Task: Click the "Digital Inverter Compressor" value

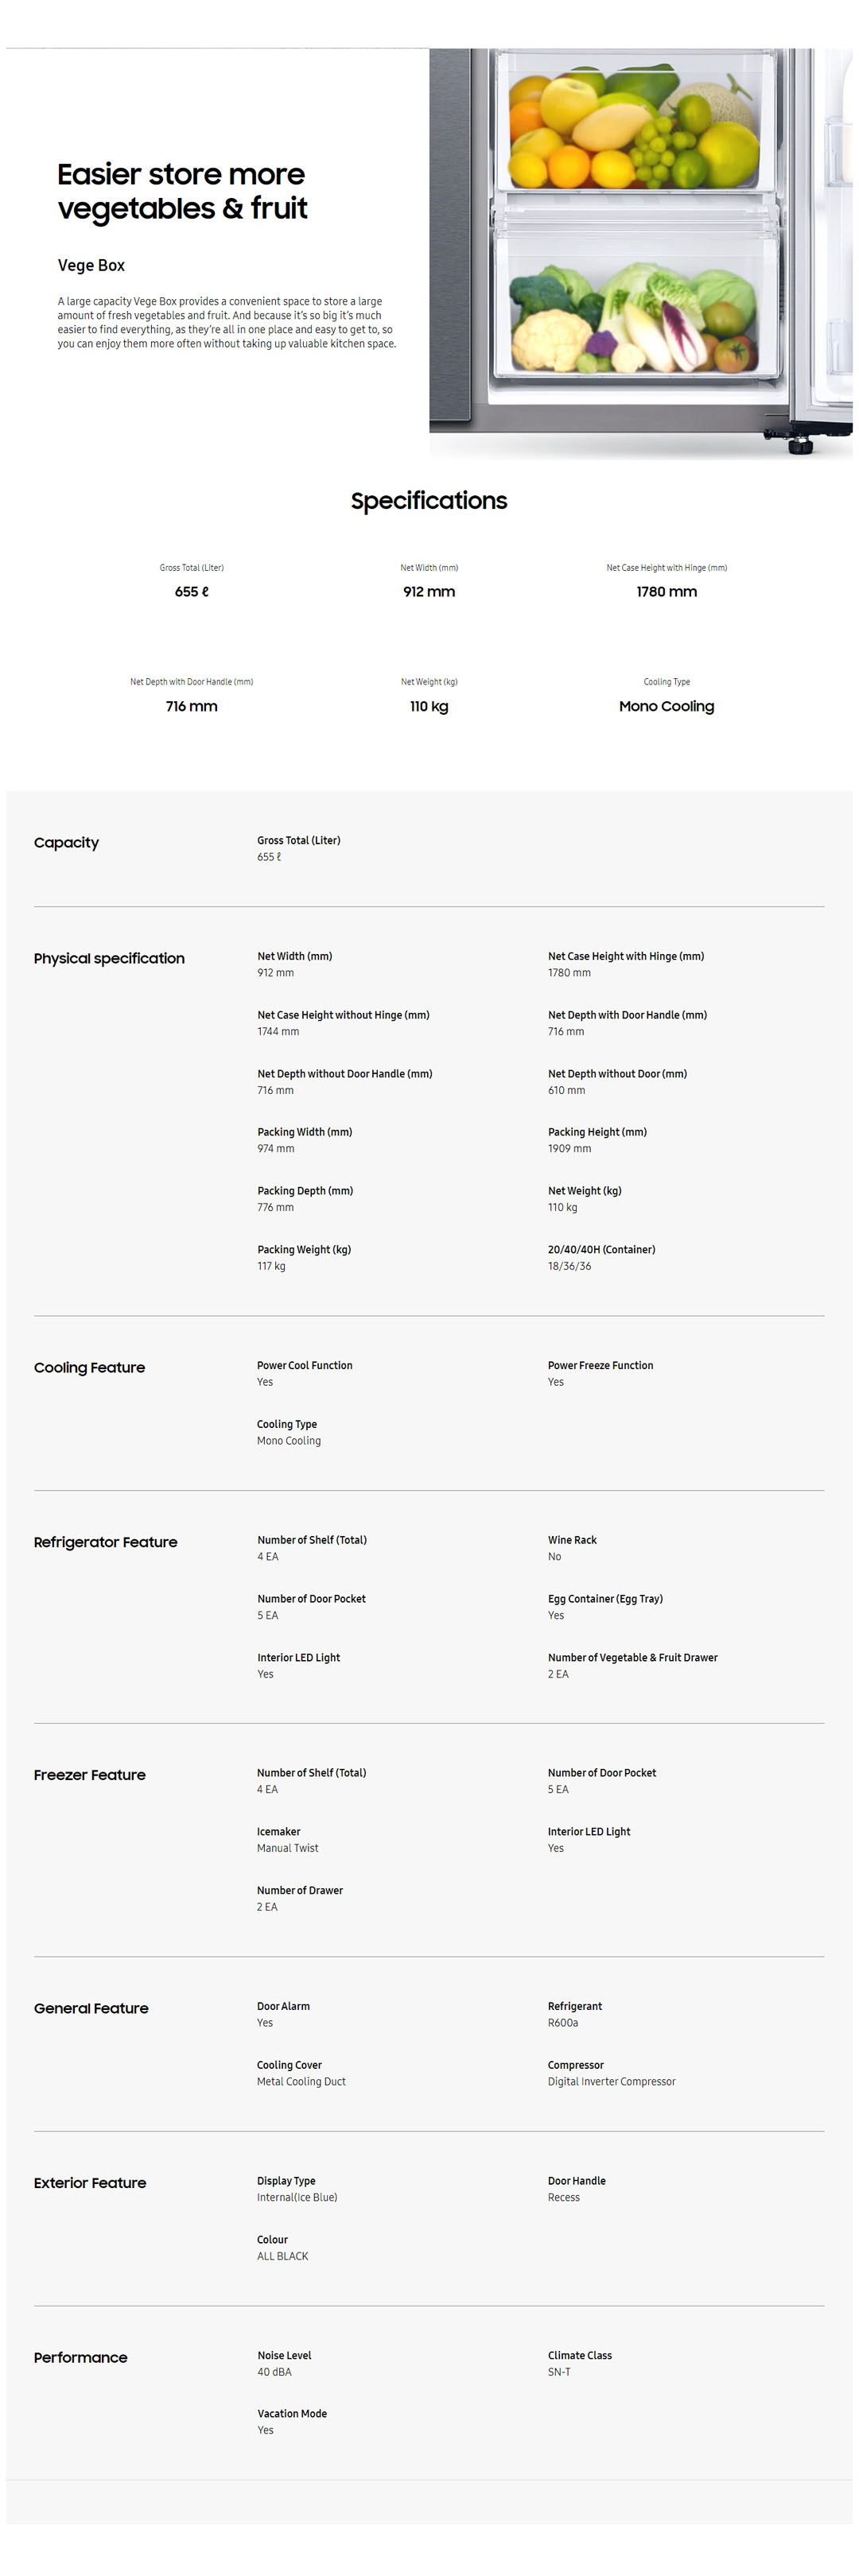Action: [611, 2081]
